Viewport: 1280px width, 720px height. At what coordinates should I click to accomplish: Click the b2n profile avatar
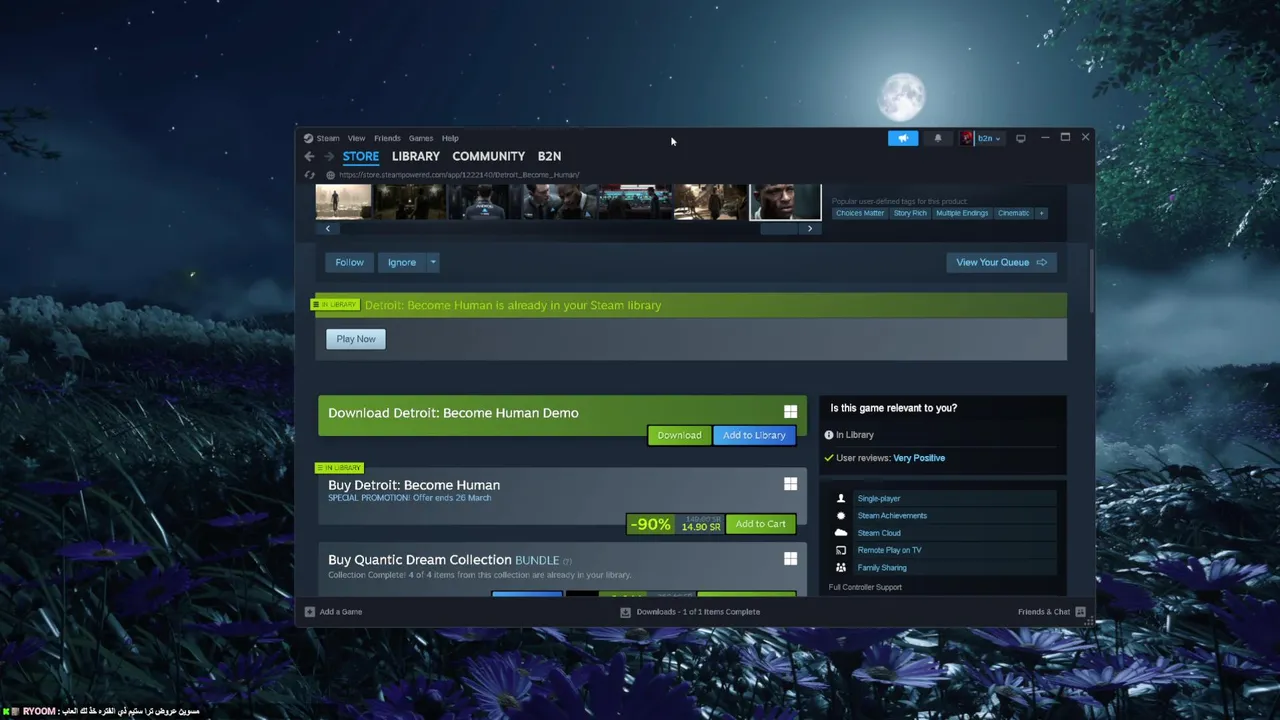[x=967, y=138]
